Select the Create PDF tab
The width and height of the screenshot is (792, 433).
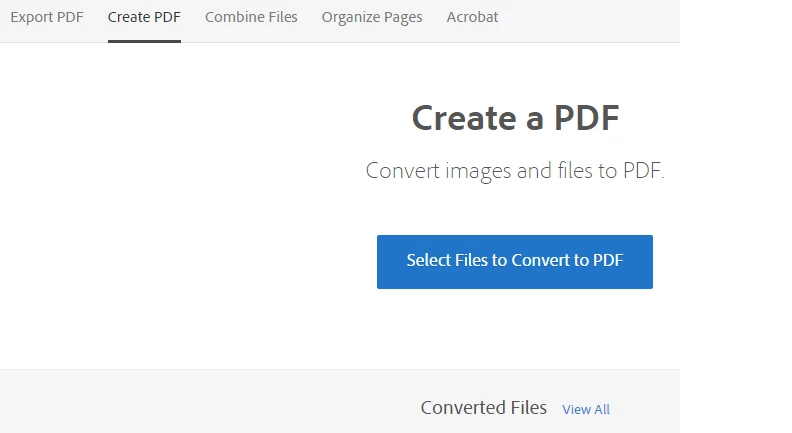[x=144, y=17]
